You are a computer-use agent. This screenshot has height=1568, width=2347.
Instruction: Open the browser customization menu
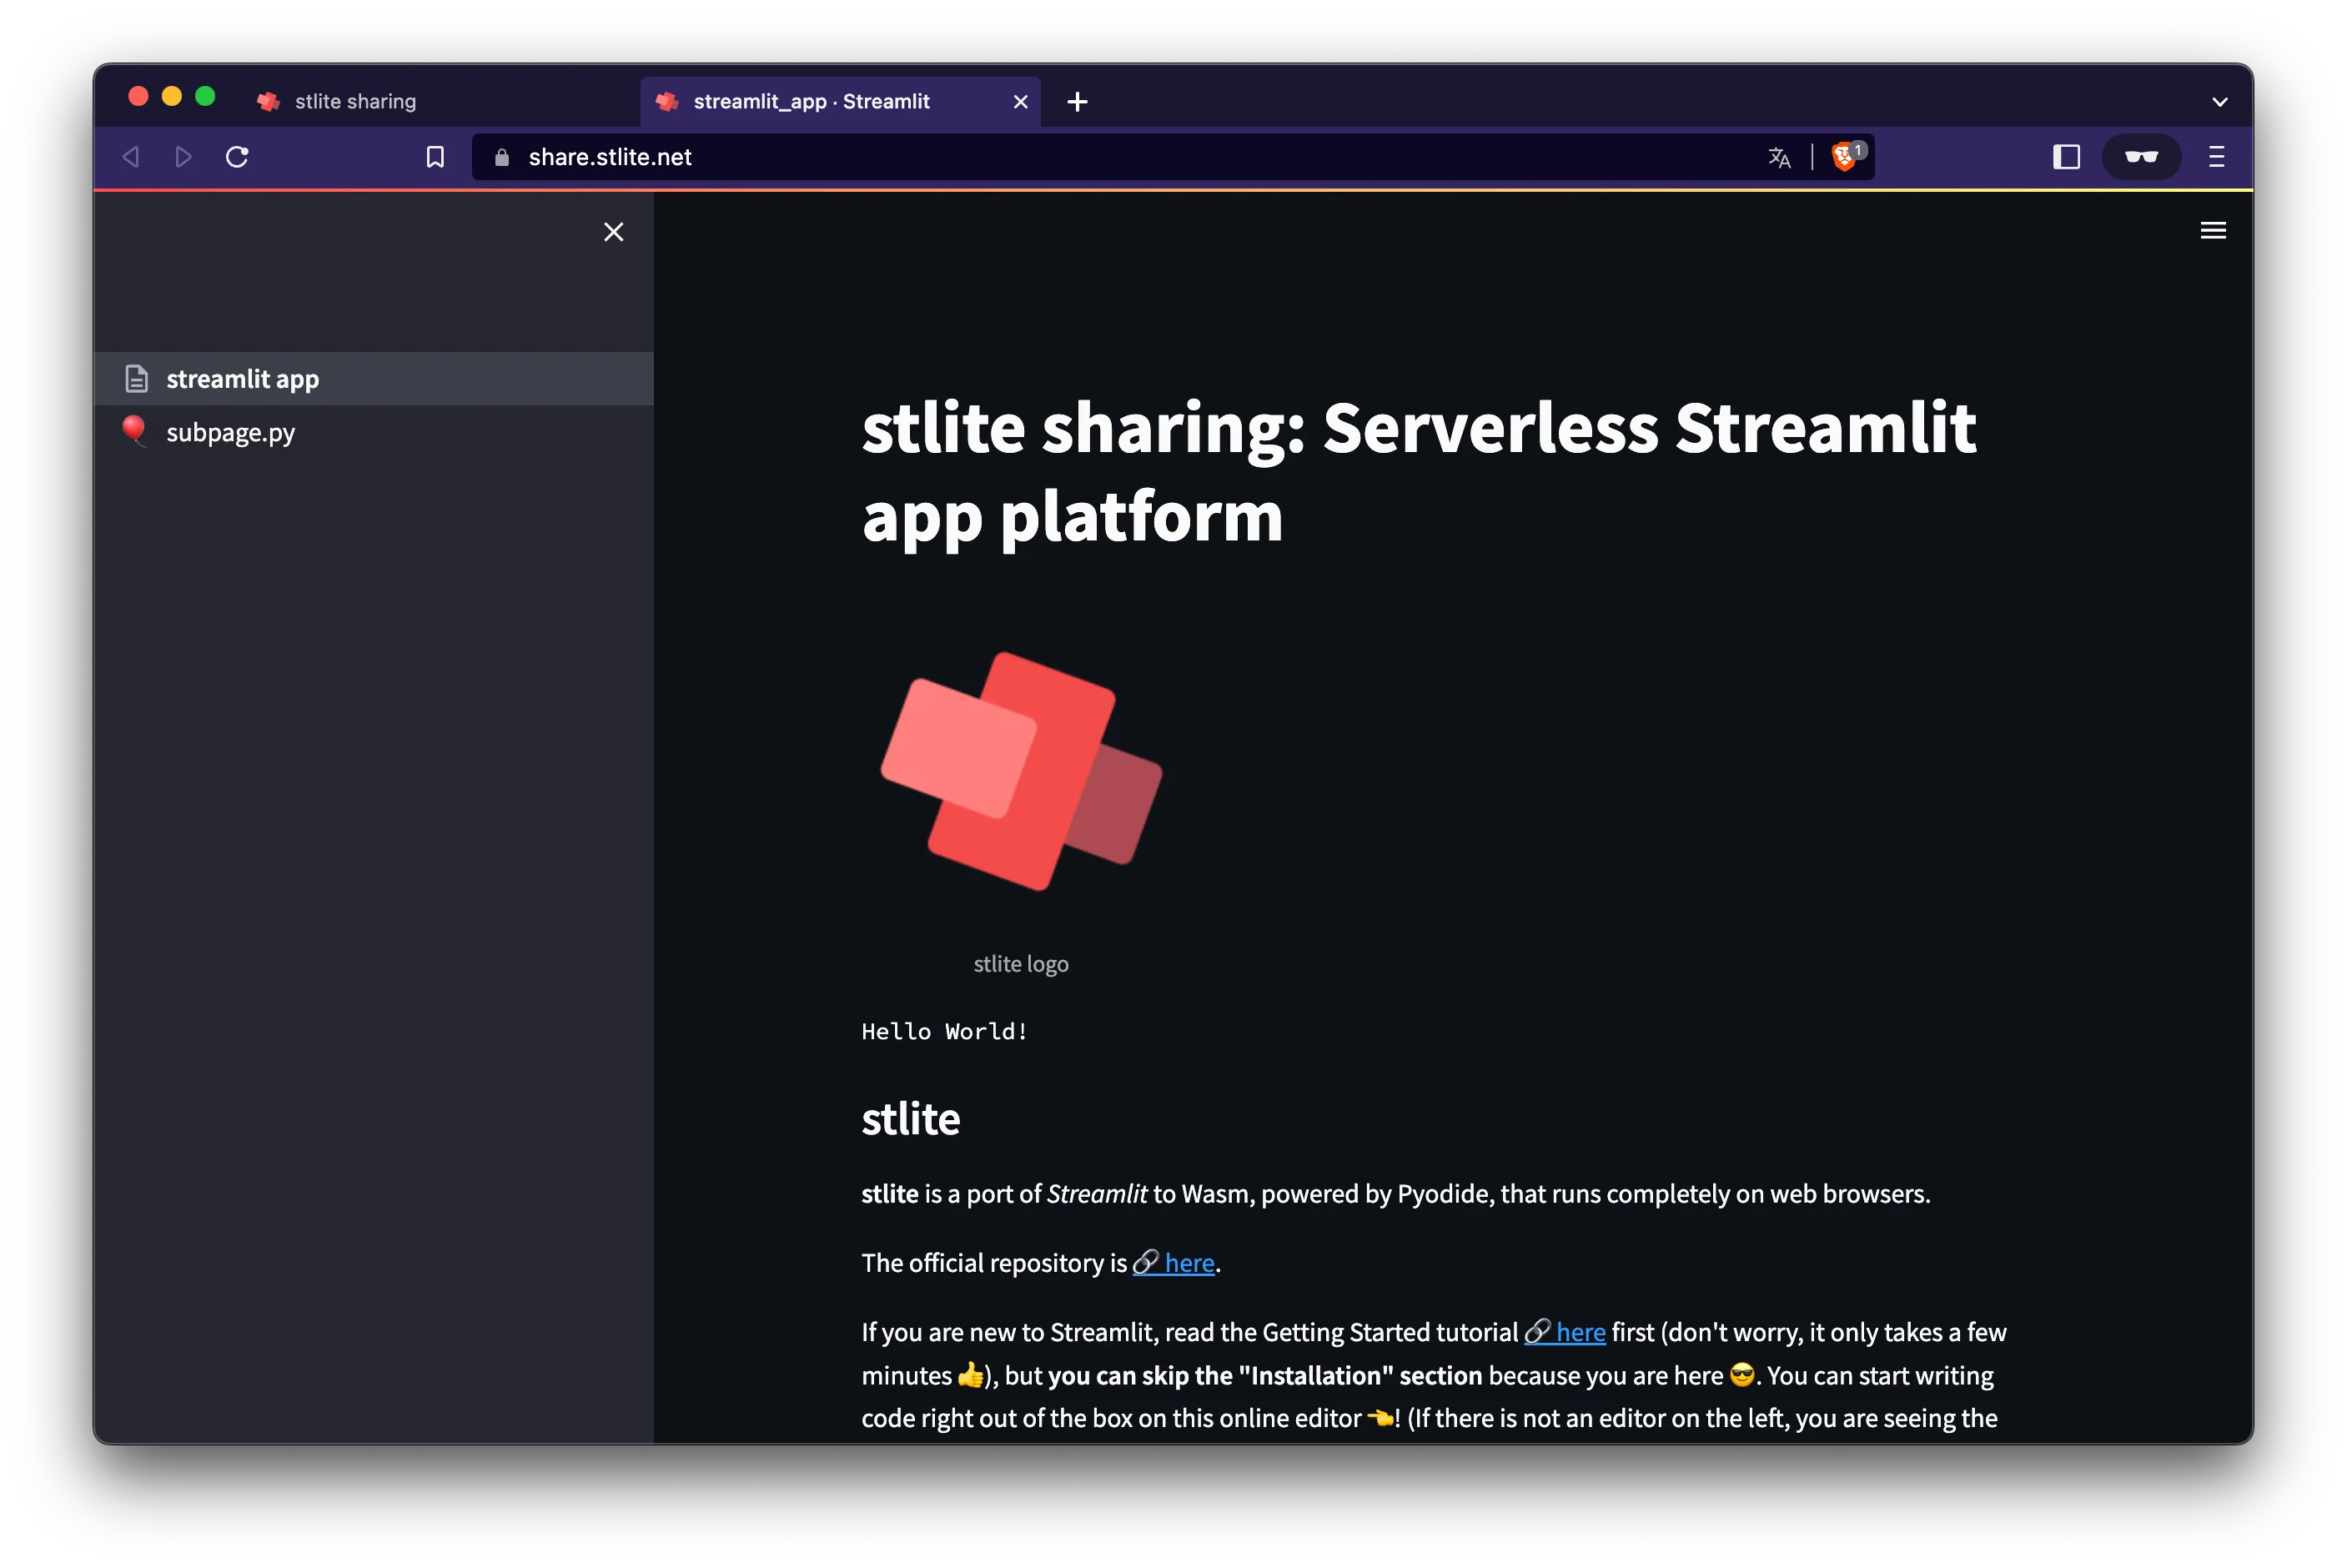point(2215,156)
